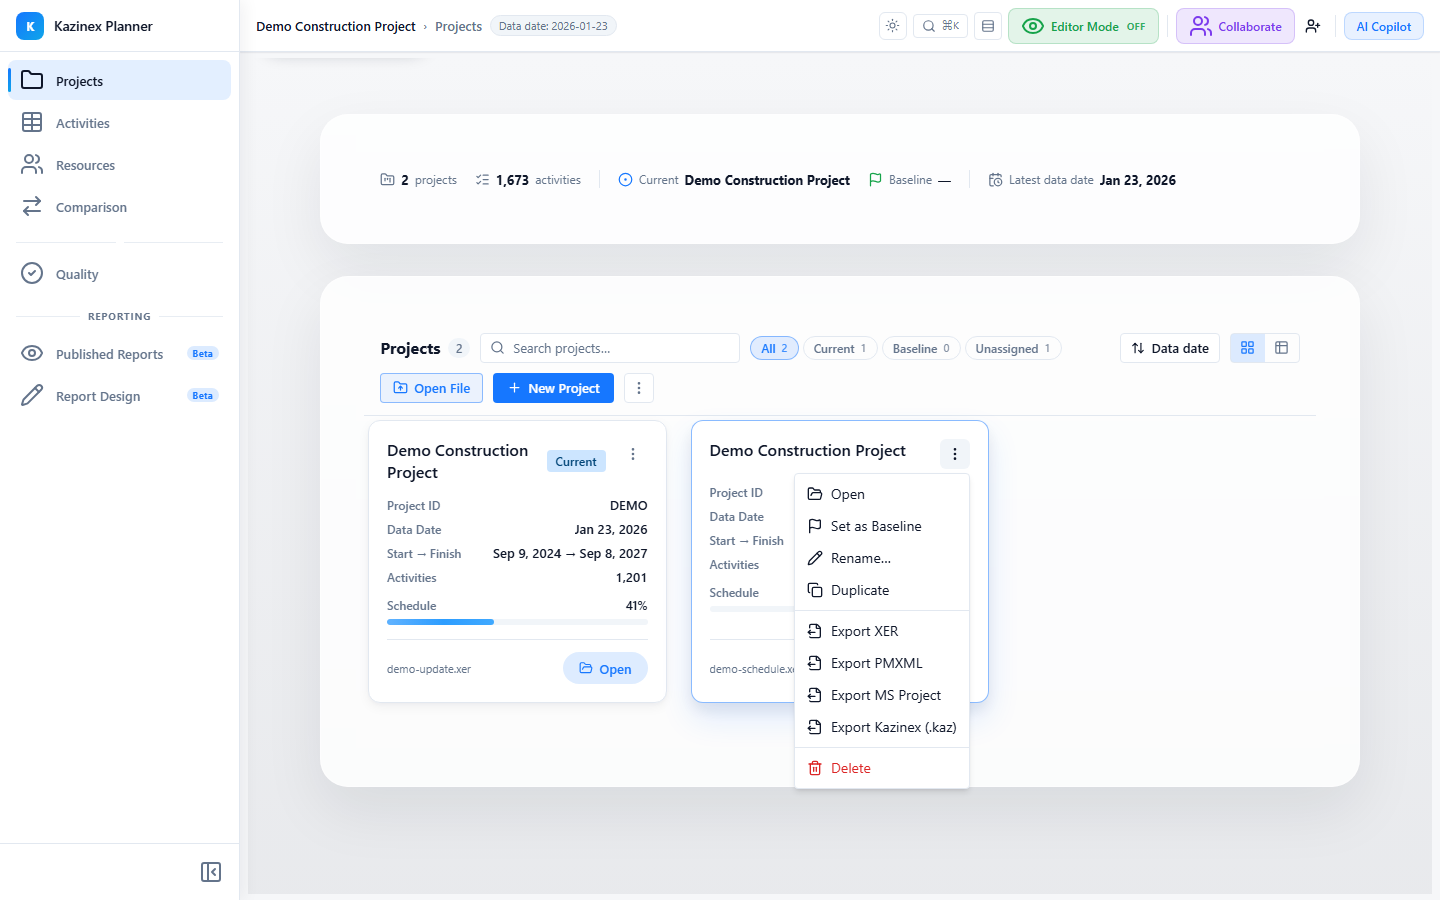Click the Demo Construction Project card title with menu
Image resolution: width=1440 pixels, height=900 pixels.
pos(808,451)
